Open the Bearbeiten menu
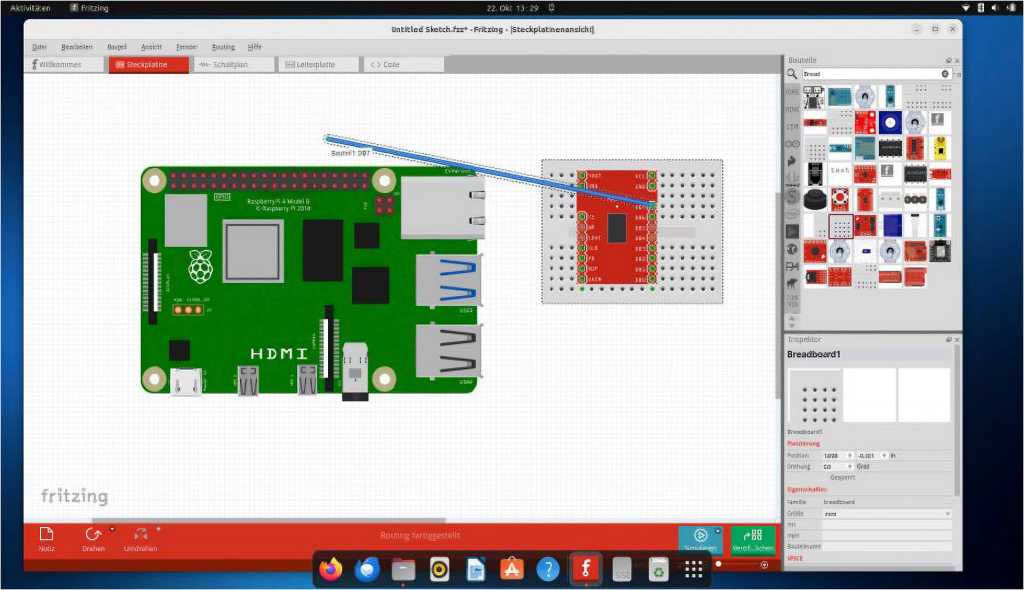The image size is (1024, 590). click(76, 47)
